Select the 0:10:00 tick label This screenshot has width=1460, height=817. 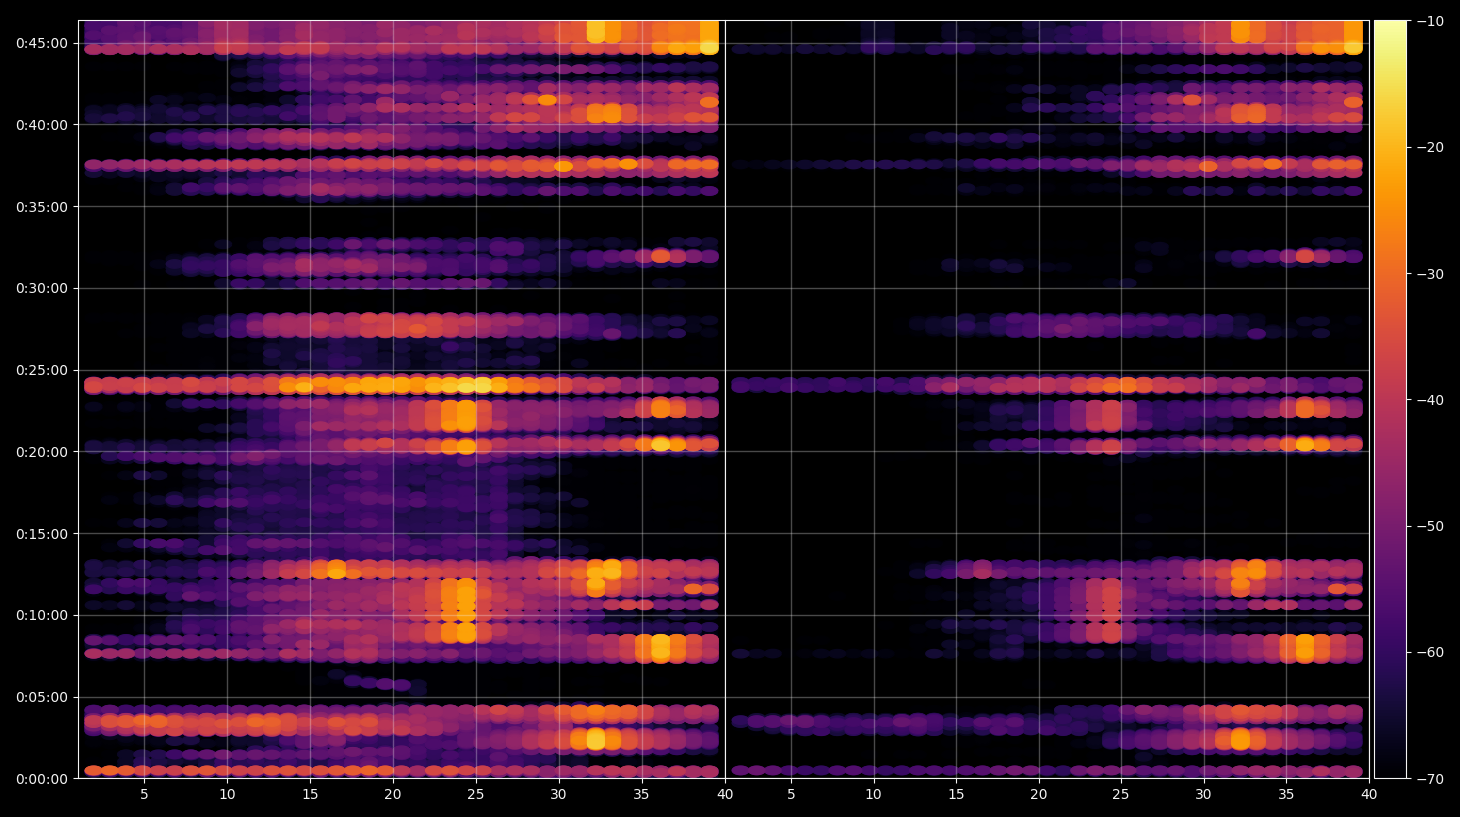42,615
